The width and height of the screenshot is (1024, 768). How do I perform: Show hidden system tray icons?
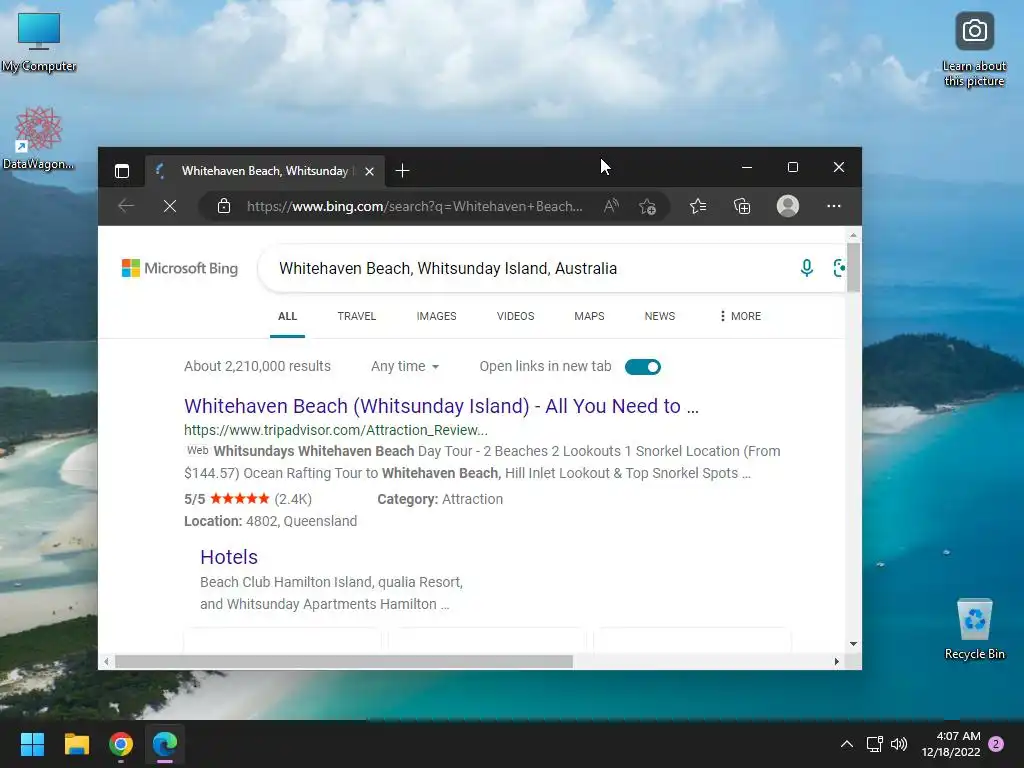pos(846,744)
